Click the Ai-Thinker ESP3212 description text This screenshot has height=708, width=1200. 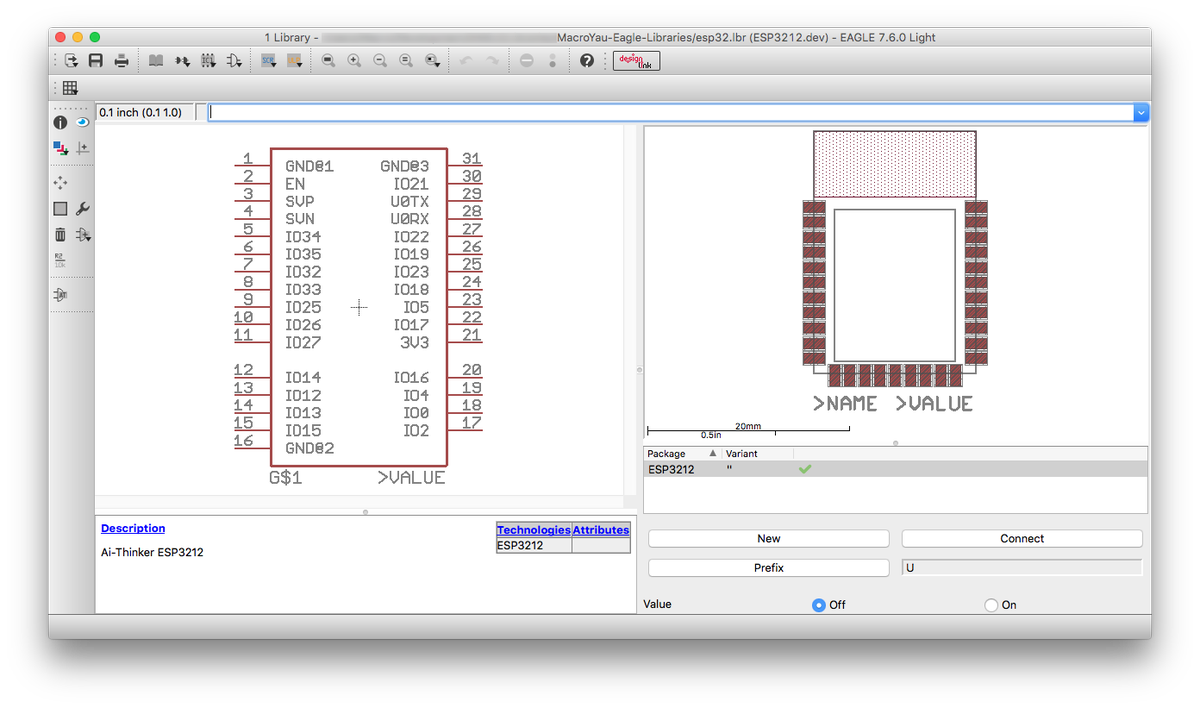click(x=152, y=552)
